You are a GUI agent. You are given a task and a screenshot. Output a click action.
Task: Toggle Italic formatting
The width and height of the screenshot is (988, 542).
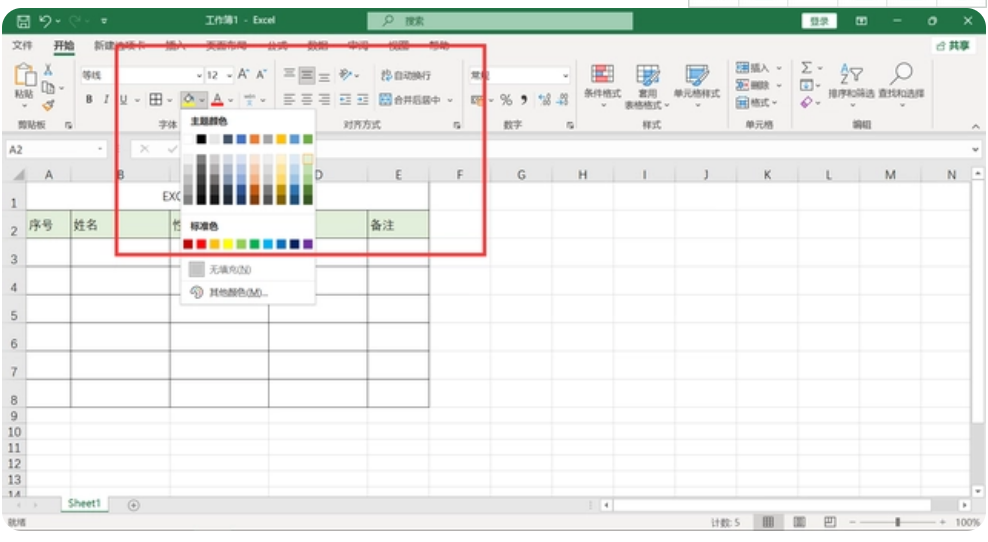(x=106, y=99)
